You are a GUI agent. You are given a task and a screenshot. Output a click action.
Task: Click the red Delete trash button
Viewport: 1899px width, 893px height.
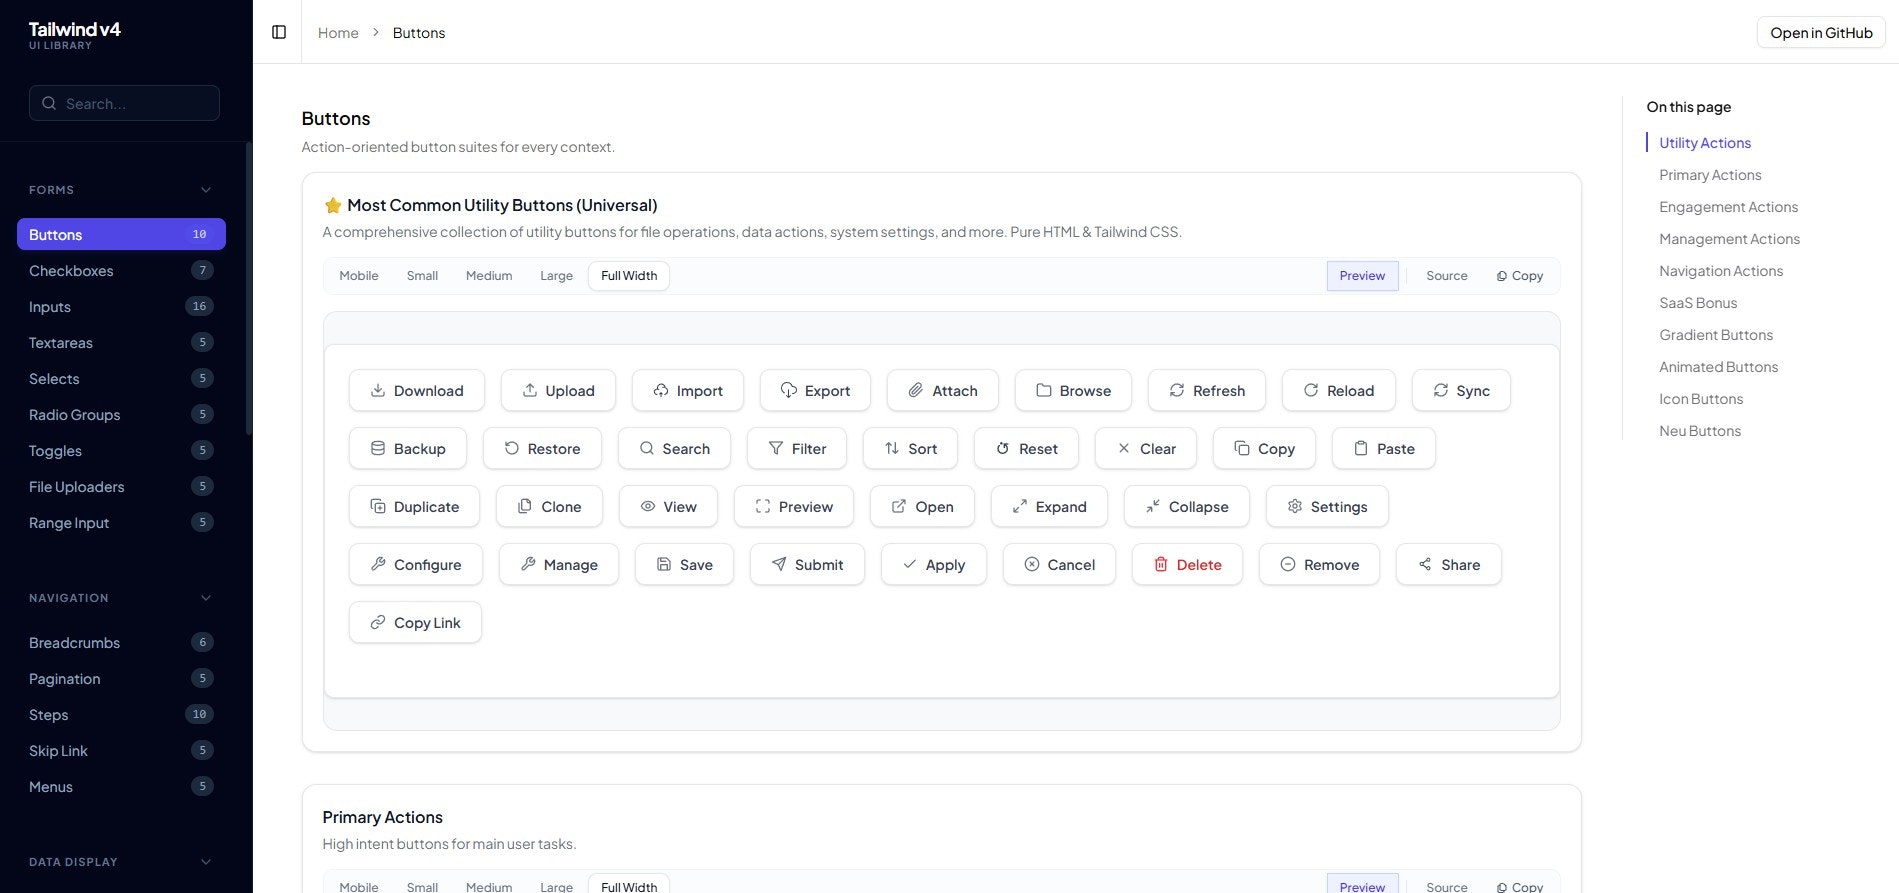tap(1187, 564)
